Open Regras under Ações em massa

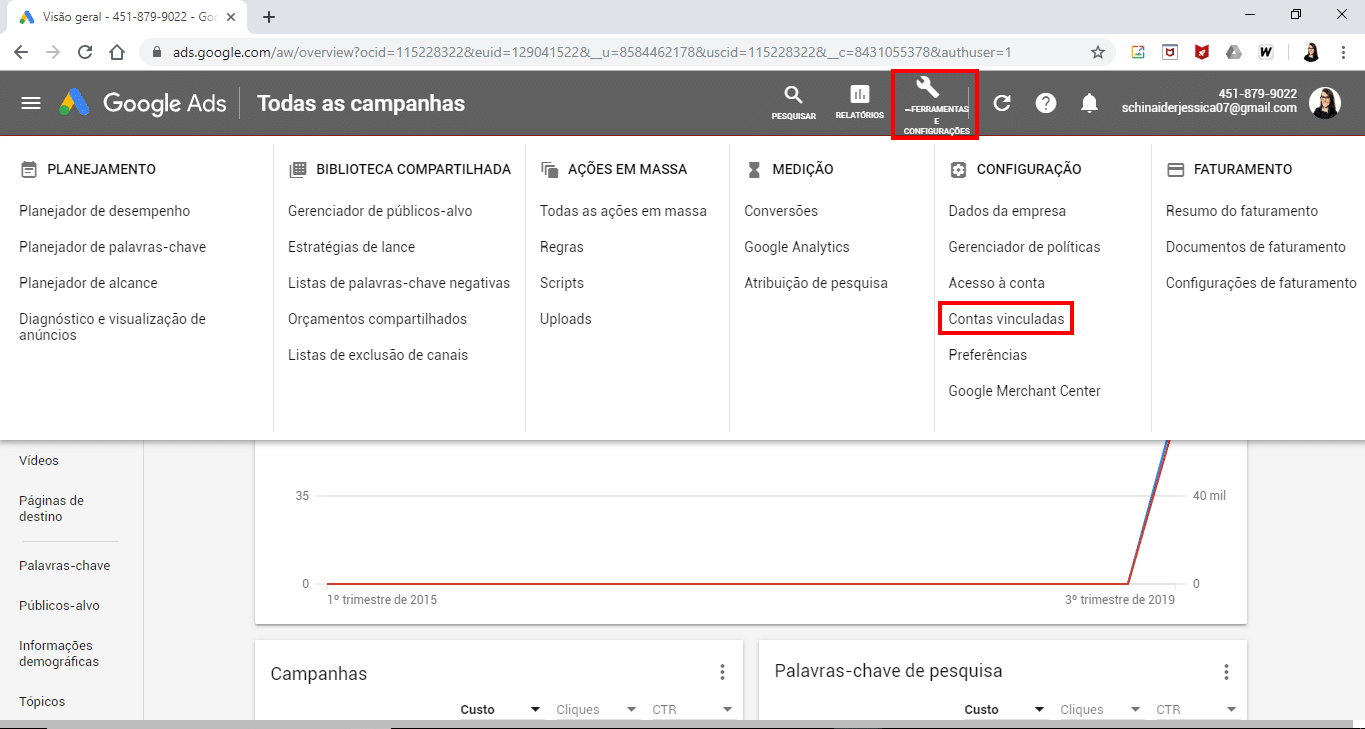pyautogui.click(x=561, y=247)
